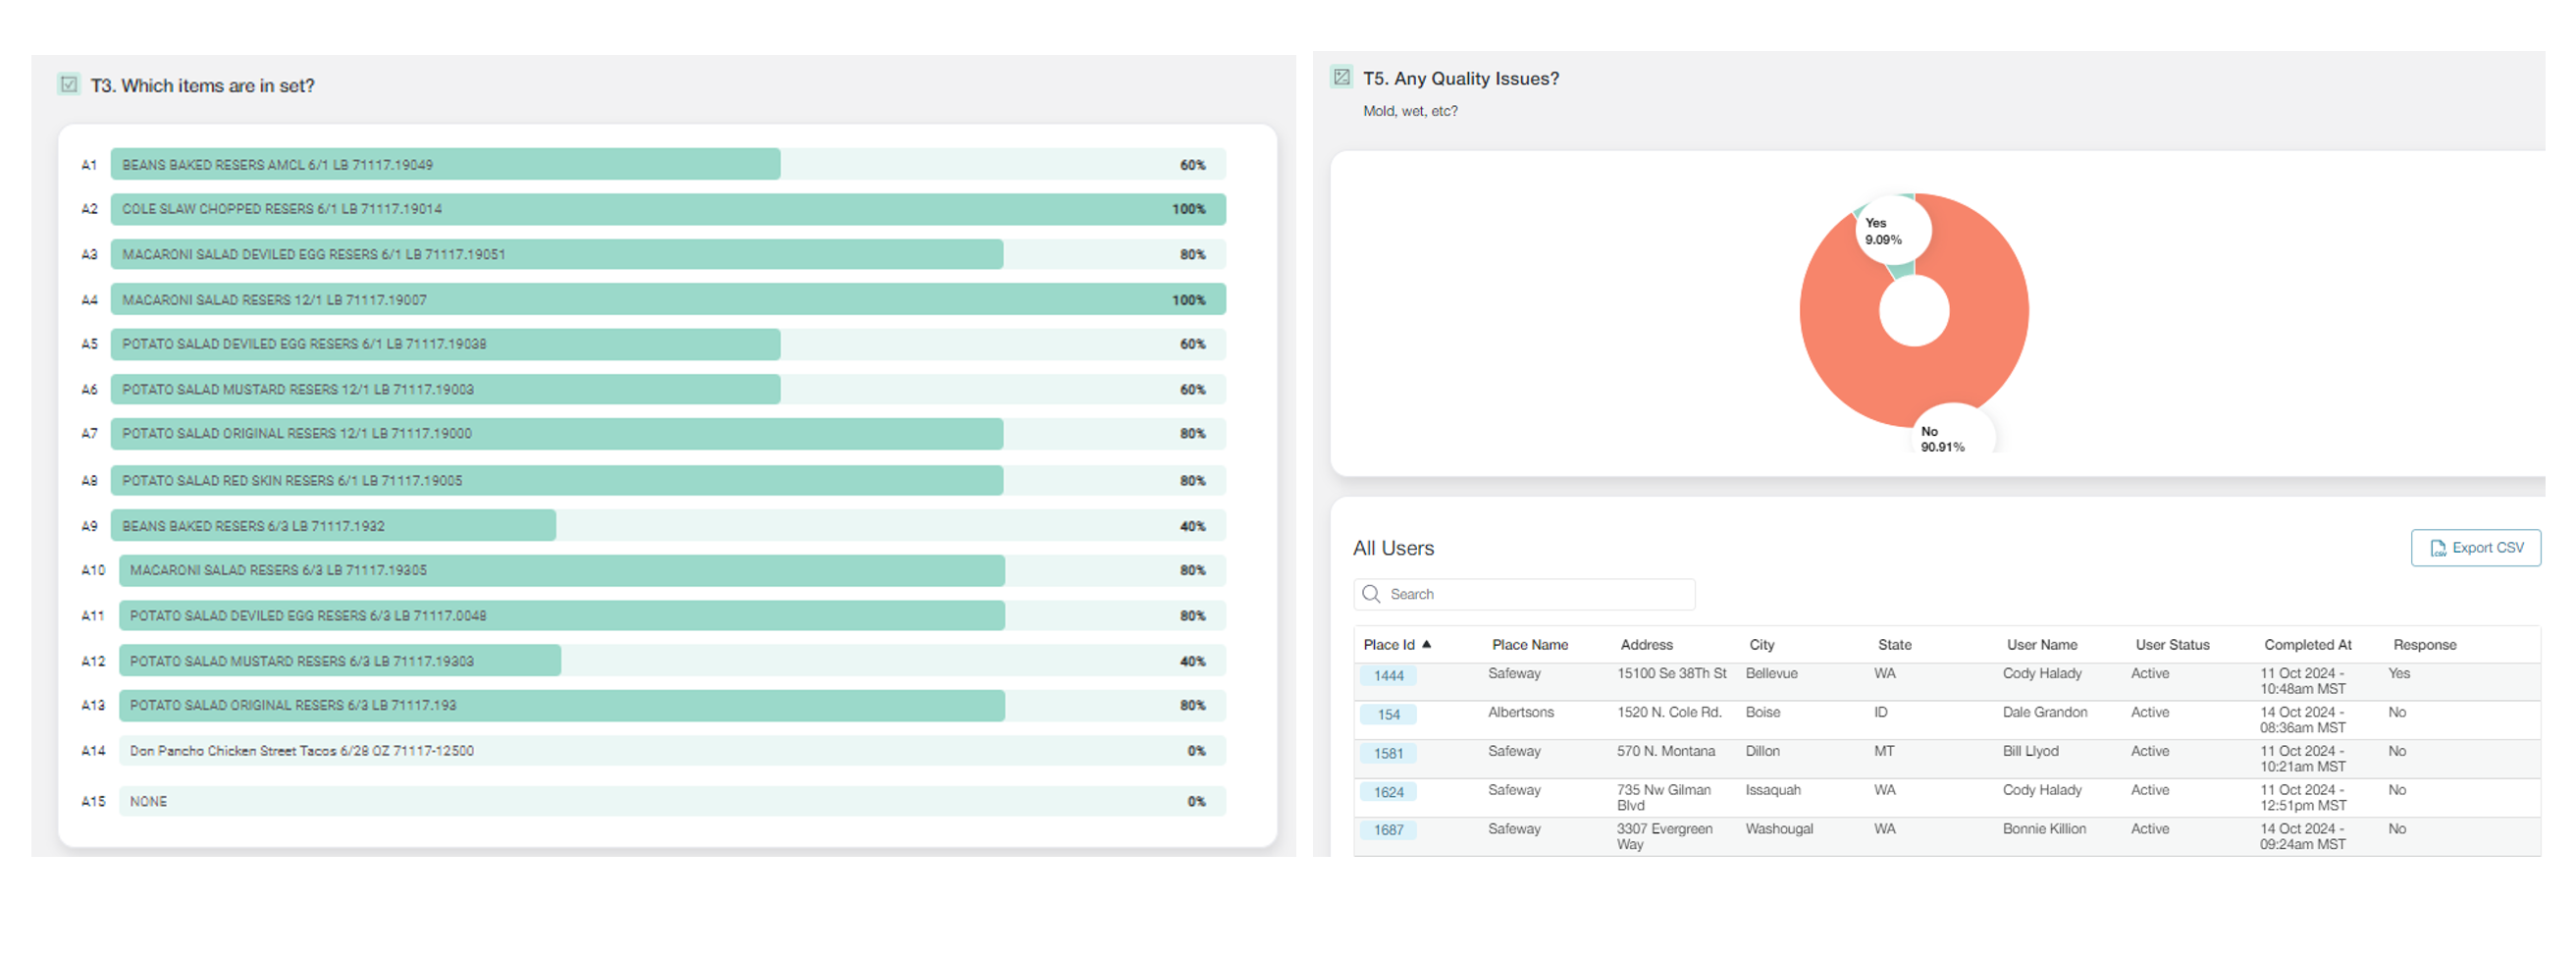Toggle the sort arrow next to Place Id
The image size is (2576, 957).
tap(1427, 645)
